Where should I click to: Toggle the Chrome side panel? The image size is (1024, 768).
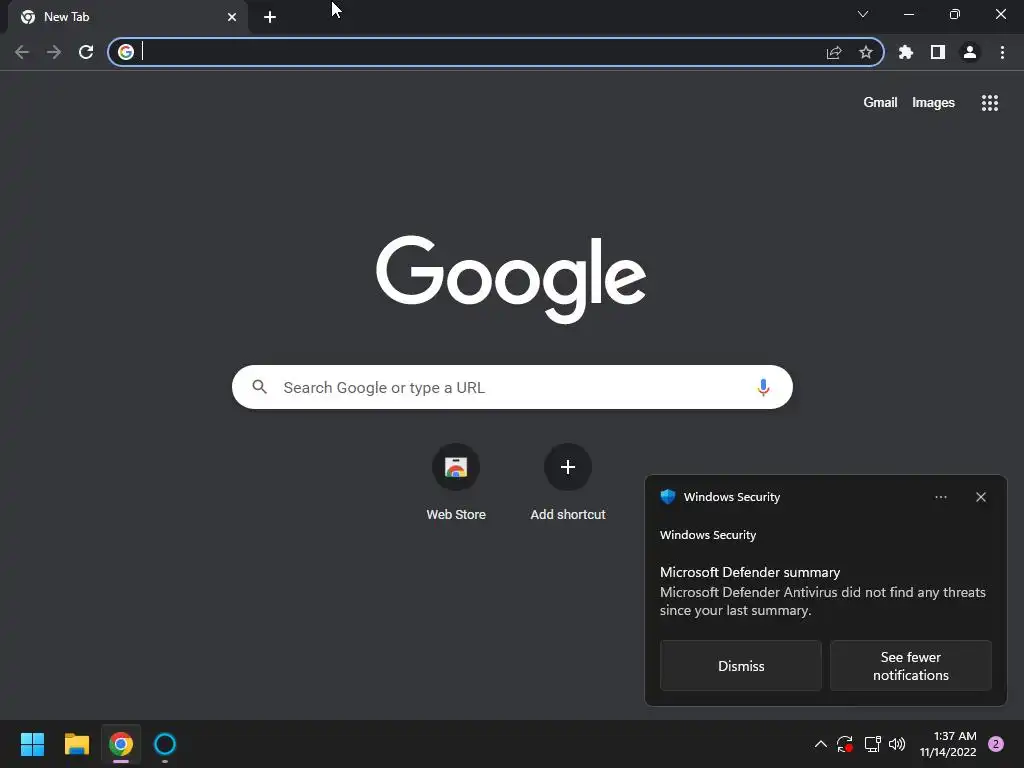click(938, 52)
